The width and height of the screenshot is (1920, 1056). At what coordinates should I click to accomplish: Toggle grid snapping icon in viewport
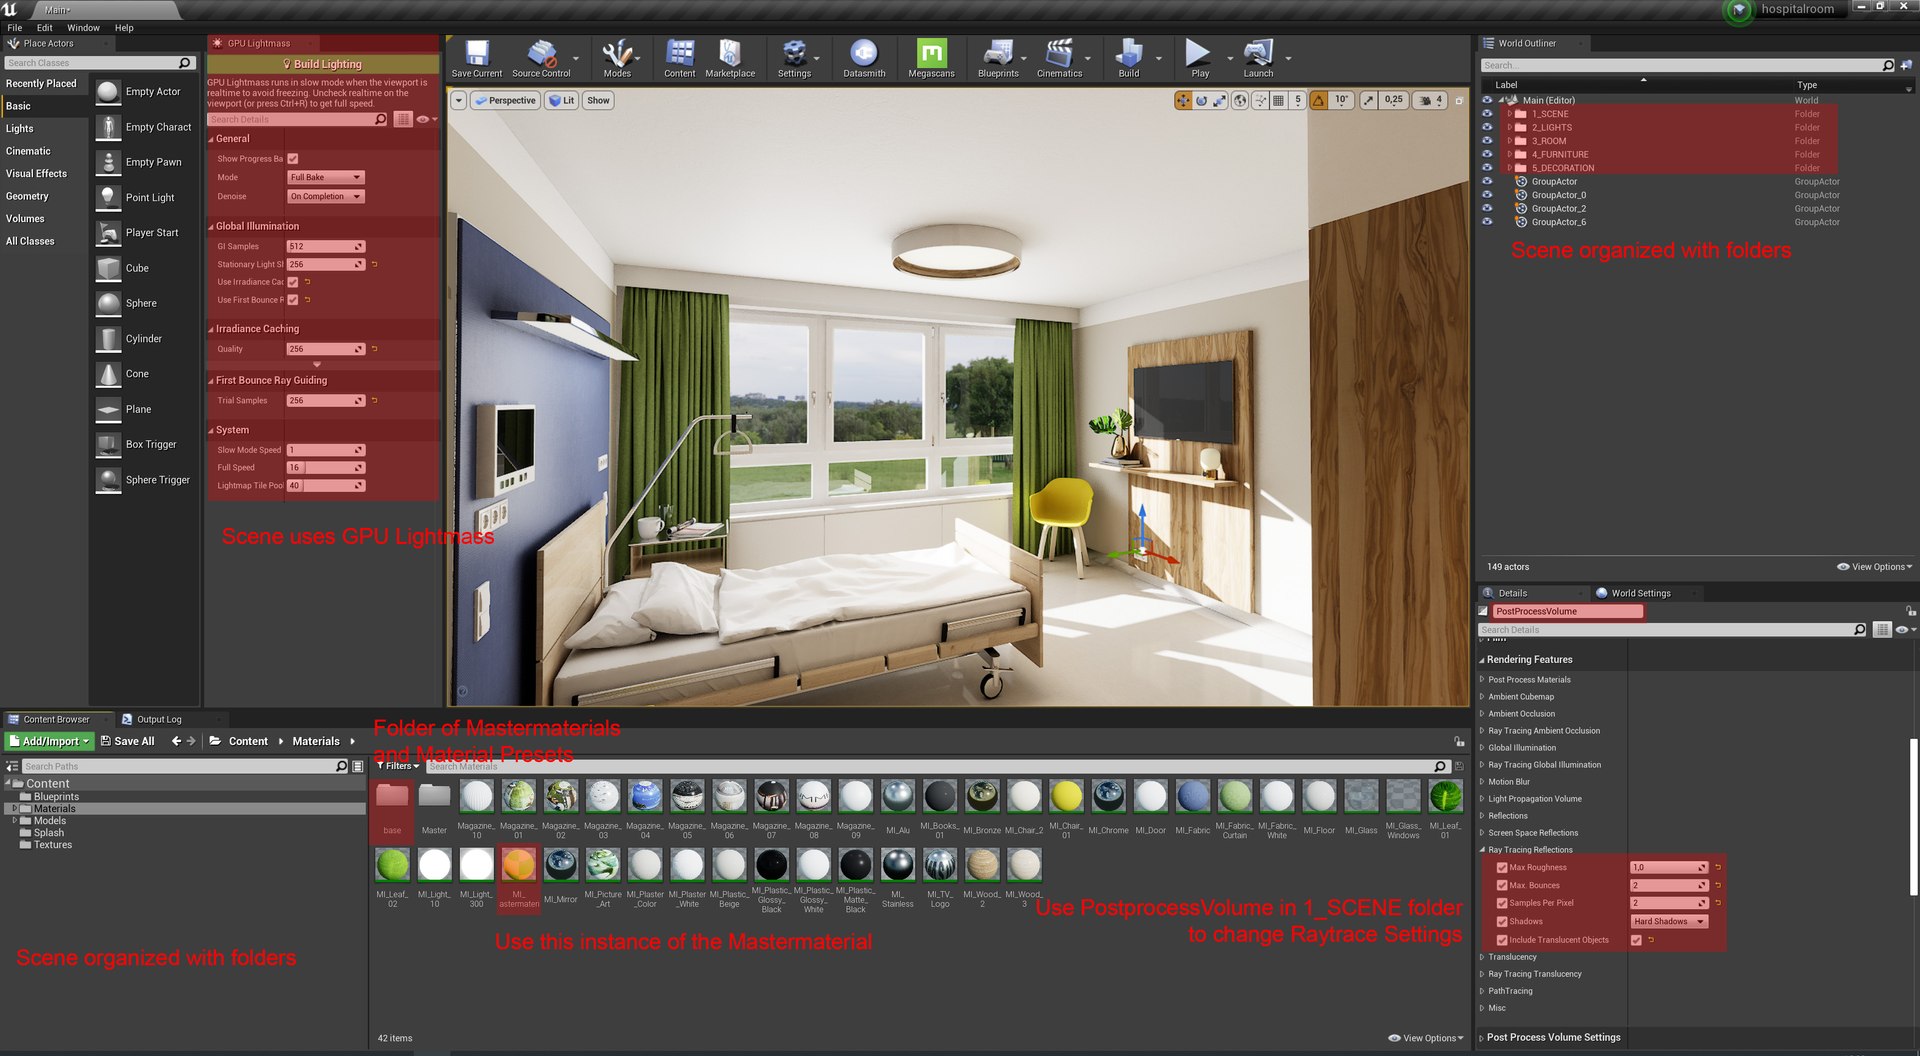(1278, 100)
